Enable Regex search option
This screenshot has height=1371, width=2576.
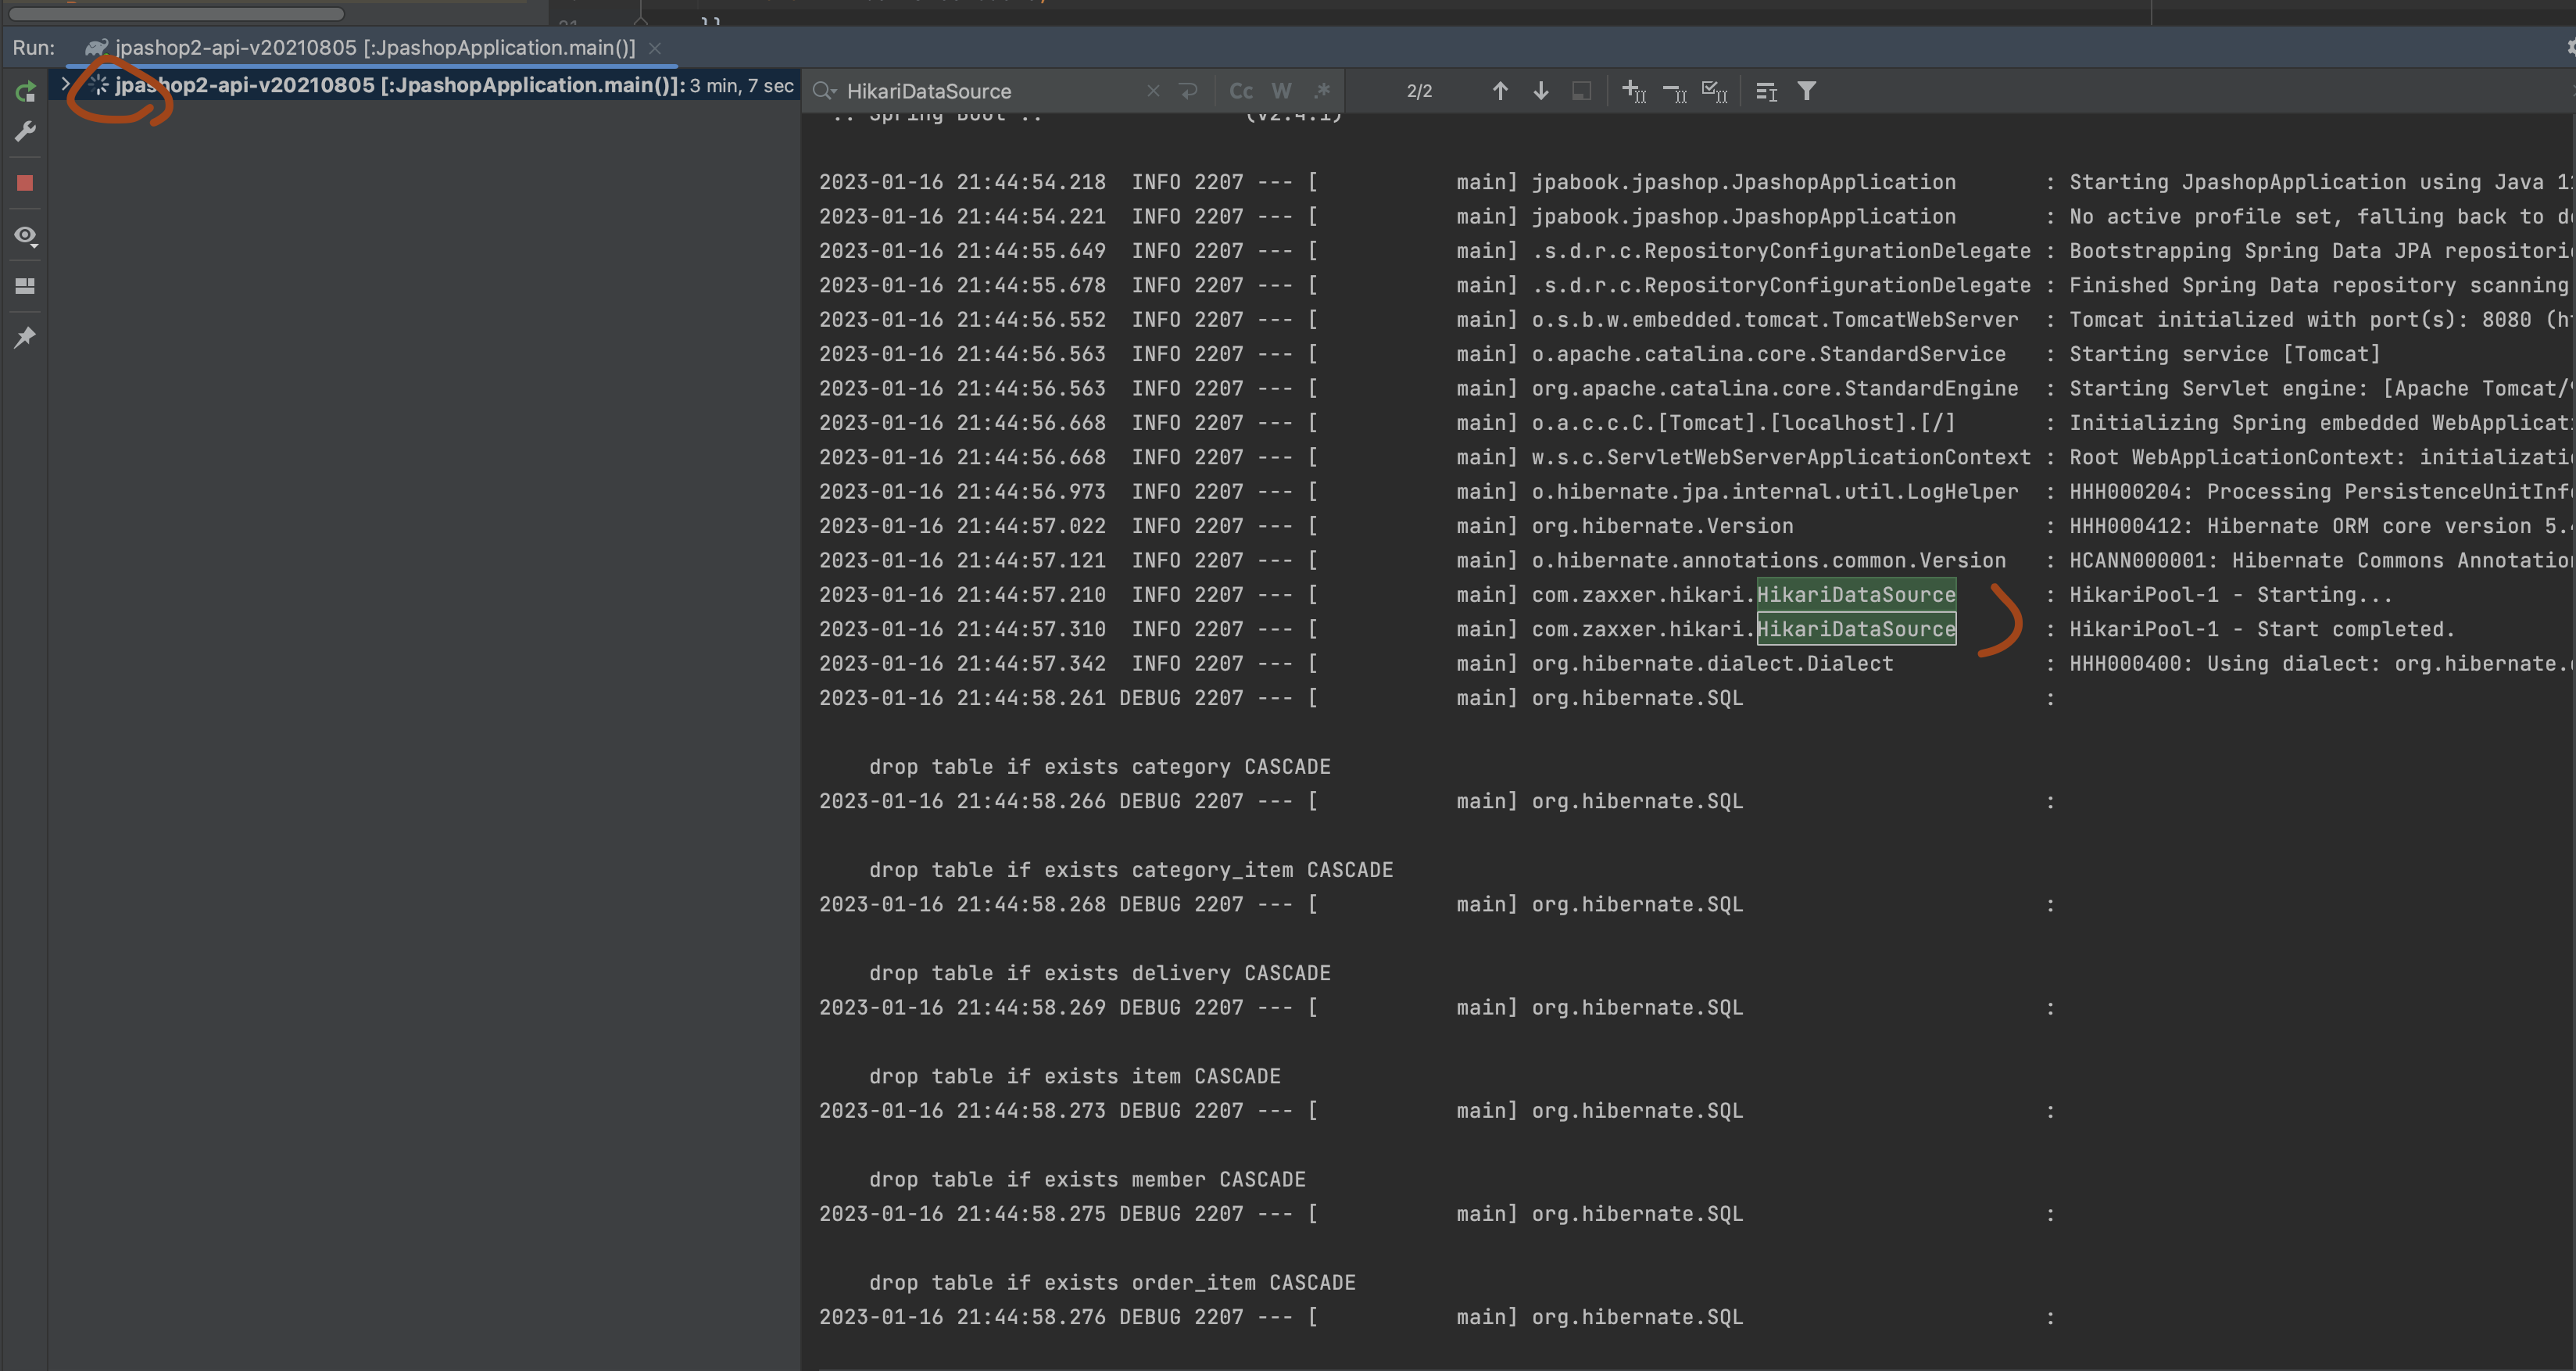click(1322, 91)
